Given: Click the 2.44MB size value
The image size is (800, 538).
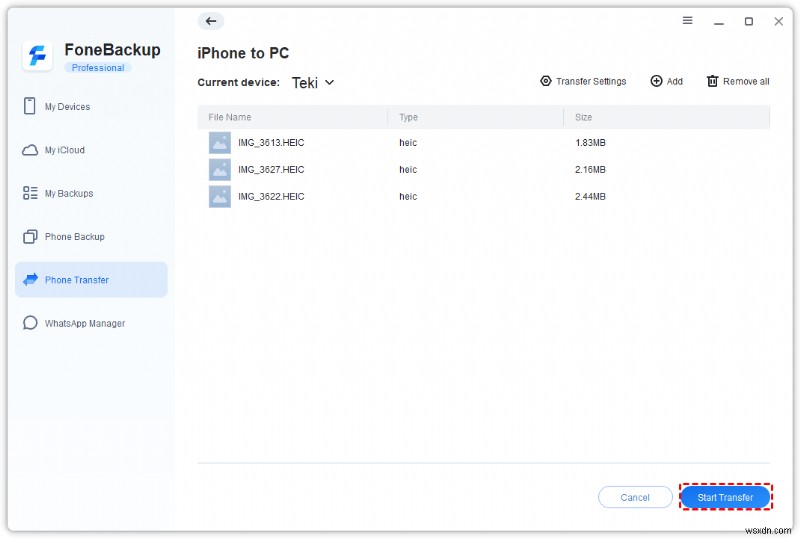Looking at the screenshot, I should pos(590,197).
